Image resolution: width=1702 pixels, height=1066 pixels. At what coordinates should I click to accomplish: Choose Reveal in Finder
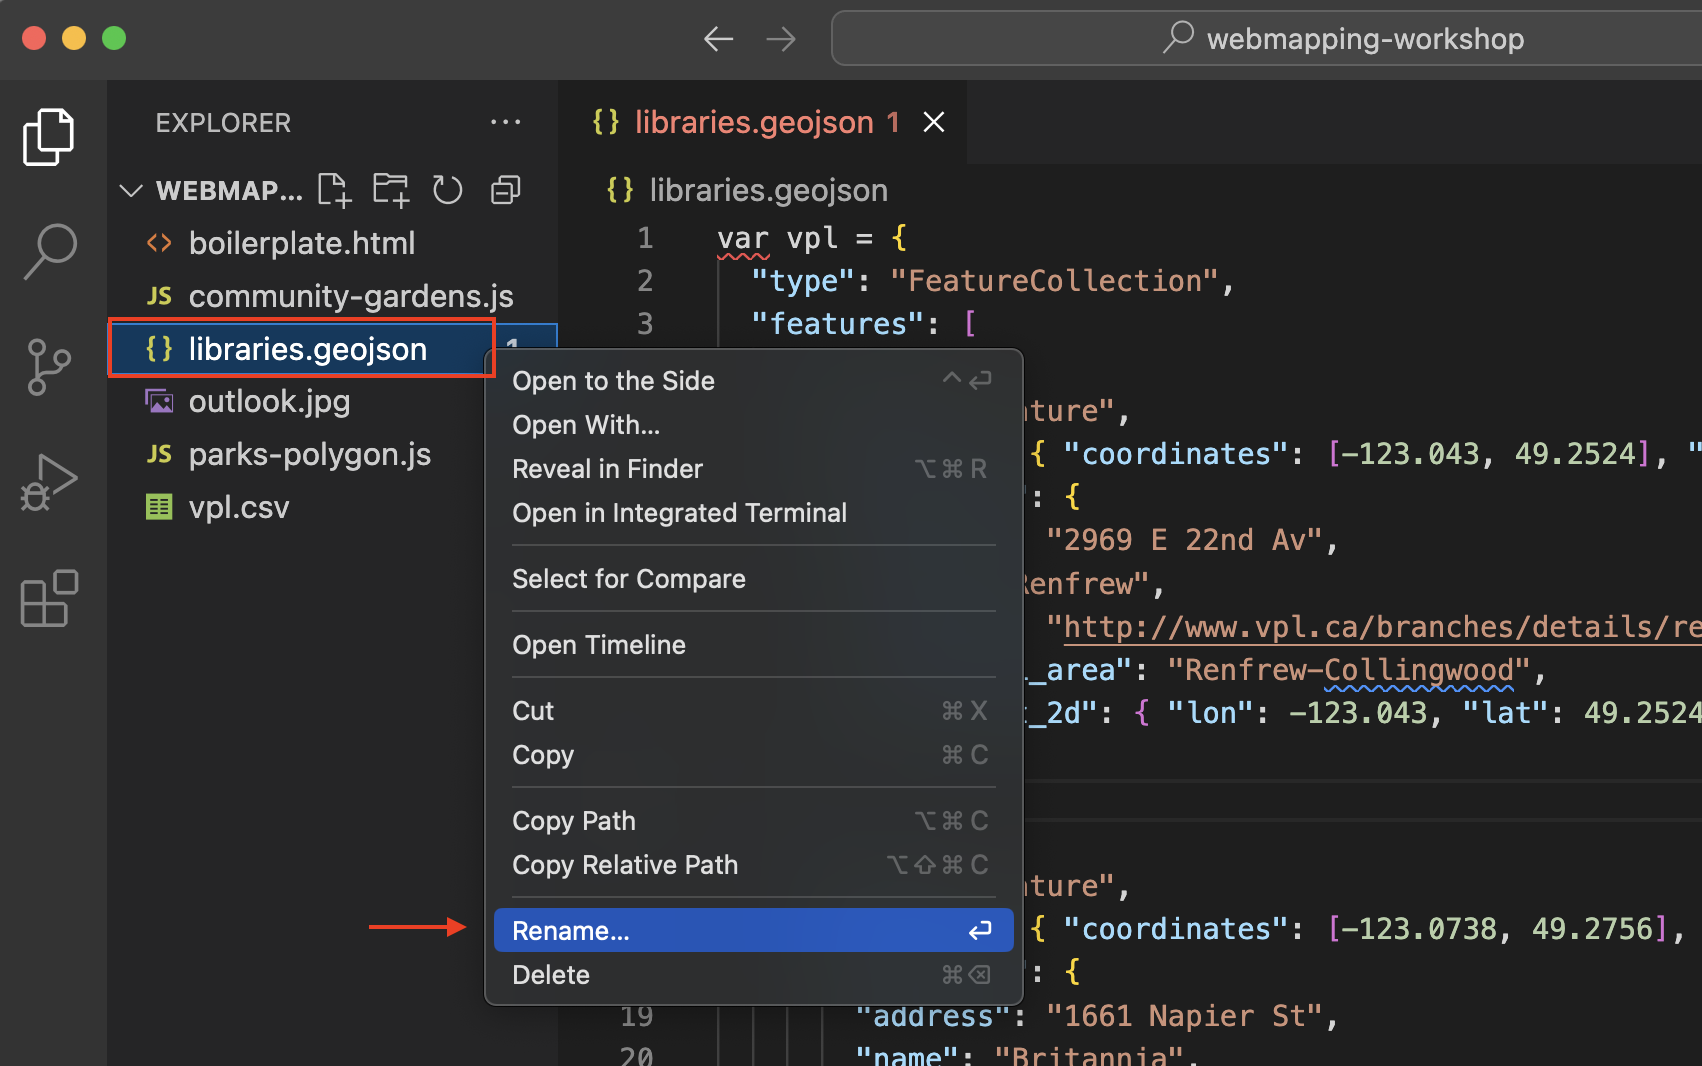coord(753,469)
